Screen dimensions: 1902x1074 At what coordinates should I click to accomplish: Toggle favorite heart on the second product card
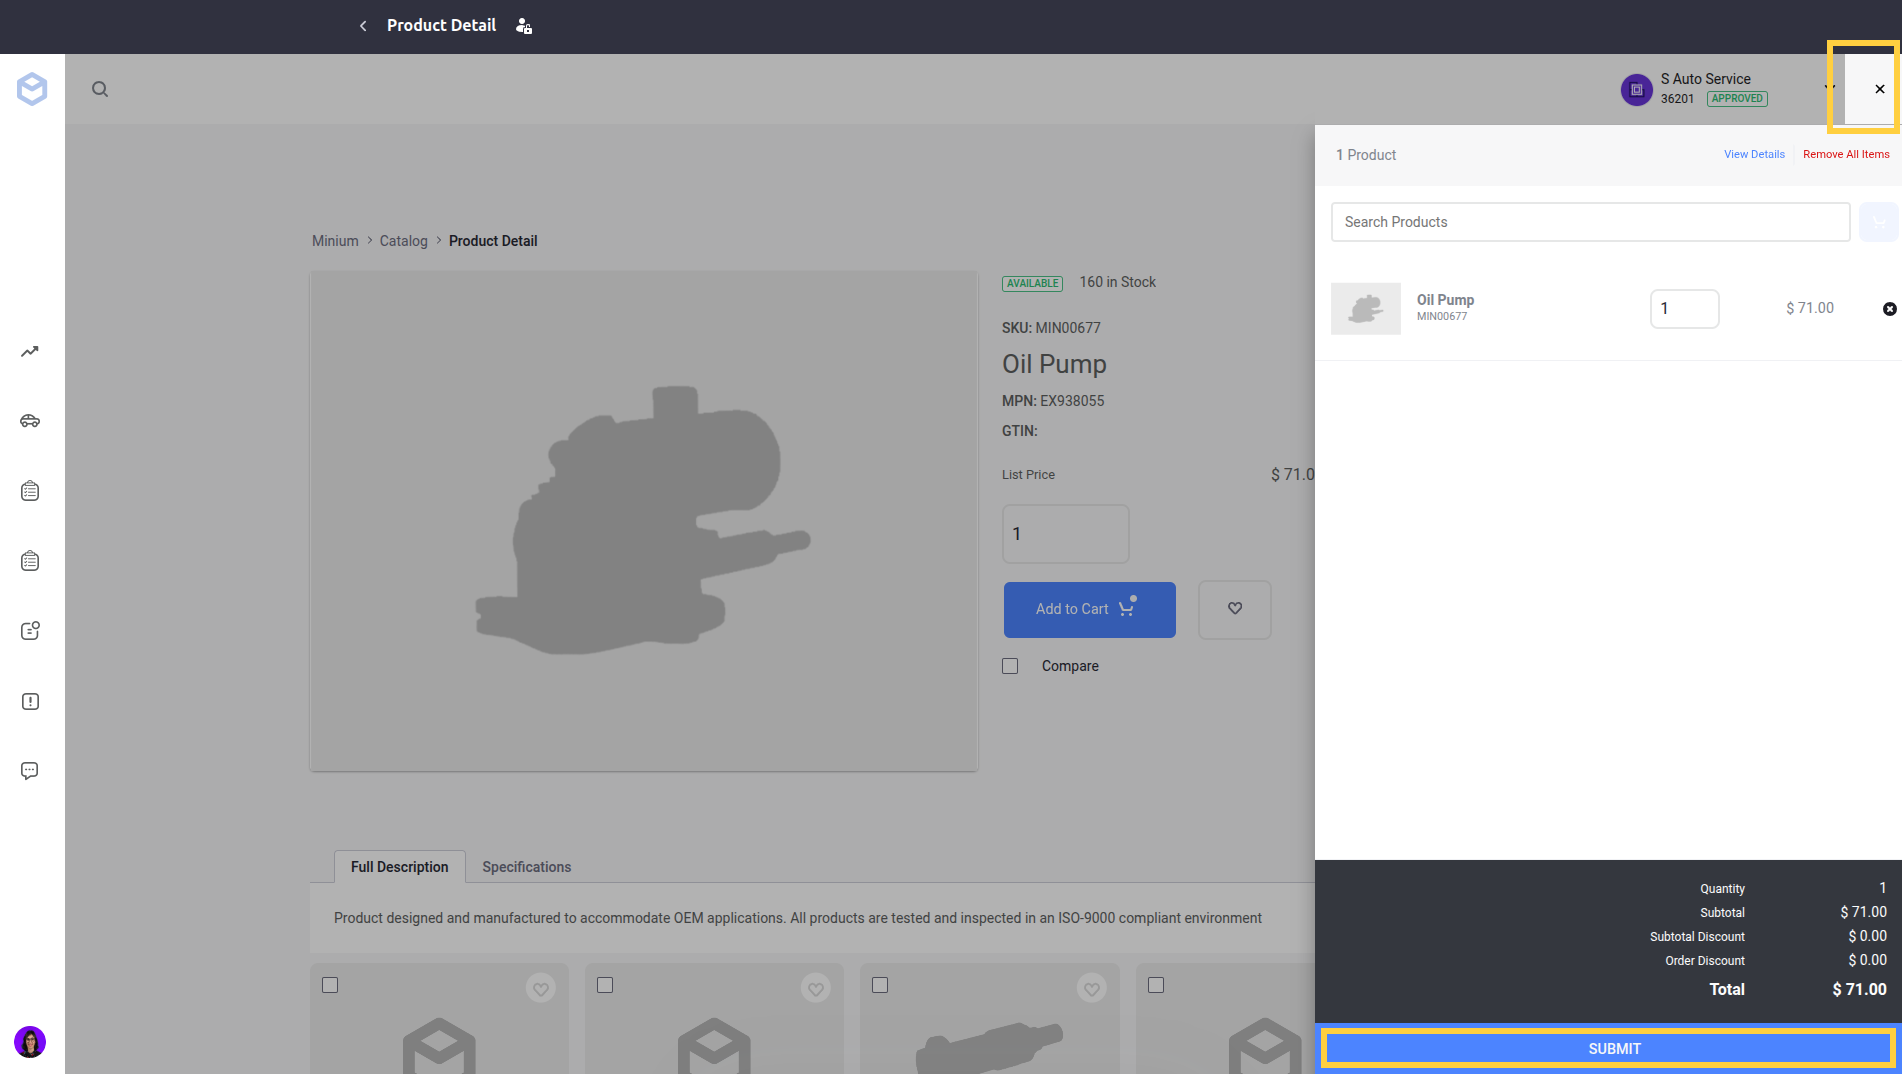815,988
